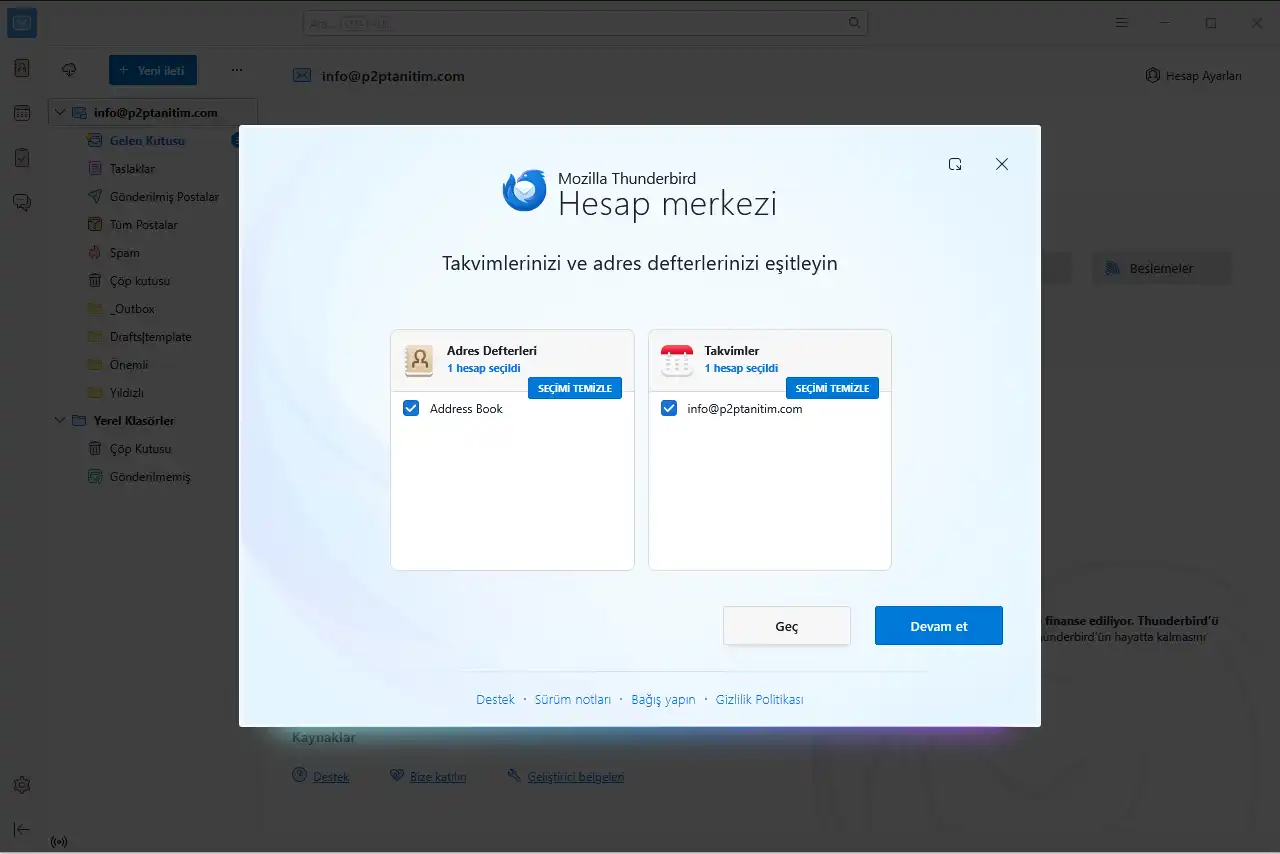Open the Chat space icon

(22, 202)
